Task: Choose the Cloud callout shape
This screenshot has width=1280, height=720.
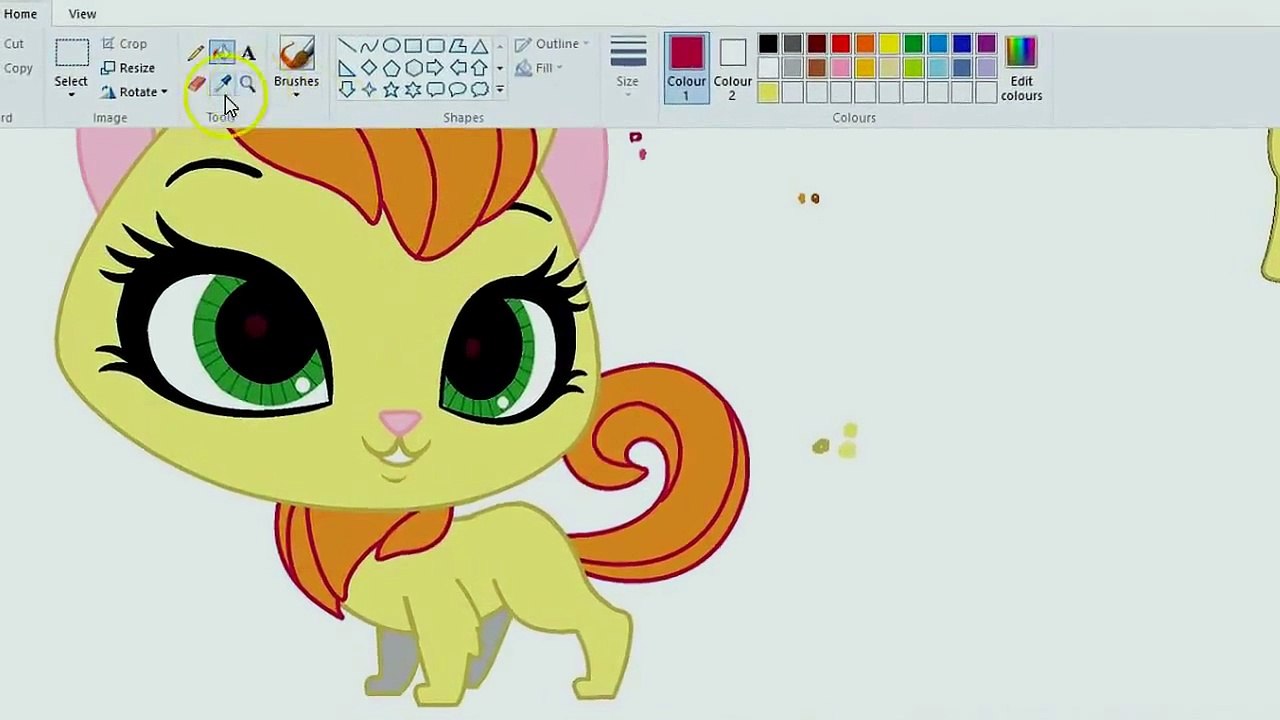Action: click(479, 90)
